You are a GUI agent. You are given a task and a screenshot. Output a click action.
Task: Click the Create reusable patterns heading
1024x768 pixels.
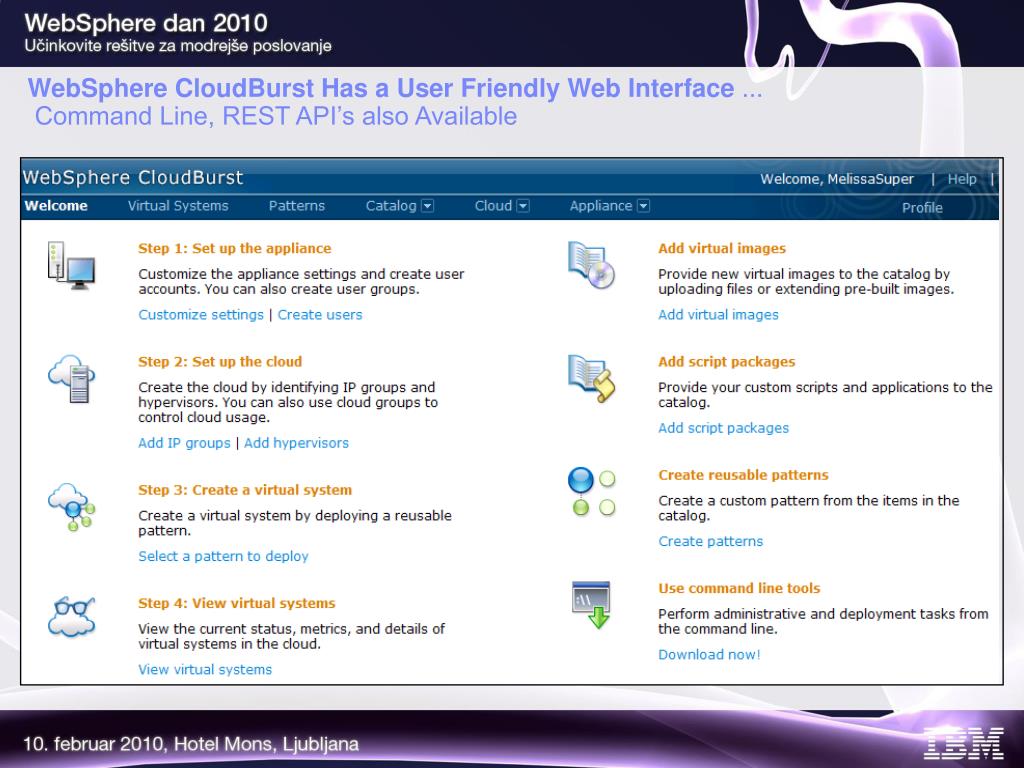tap(743, 475)
